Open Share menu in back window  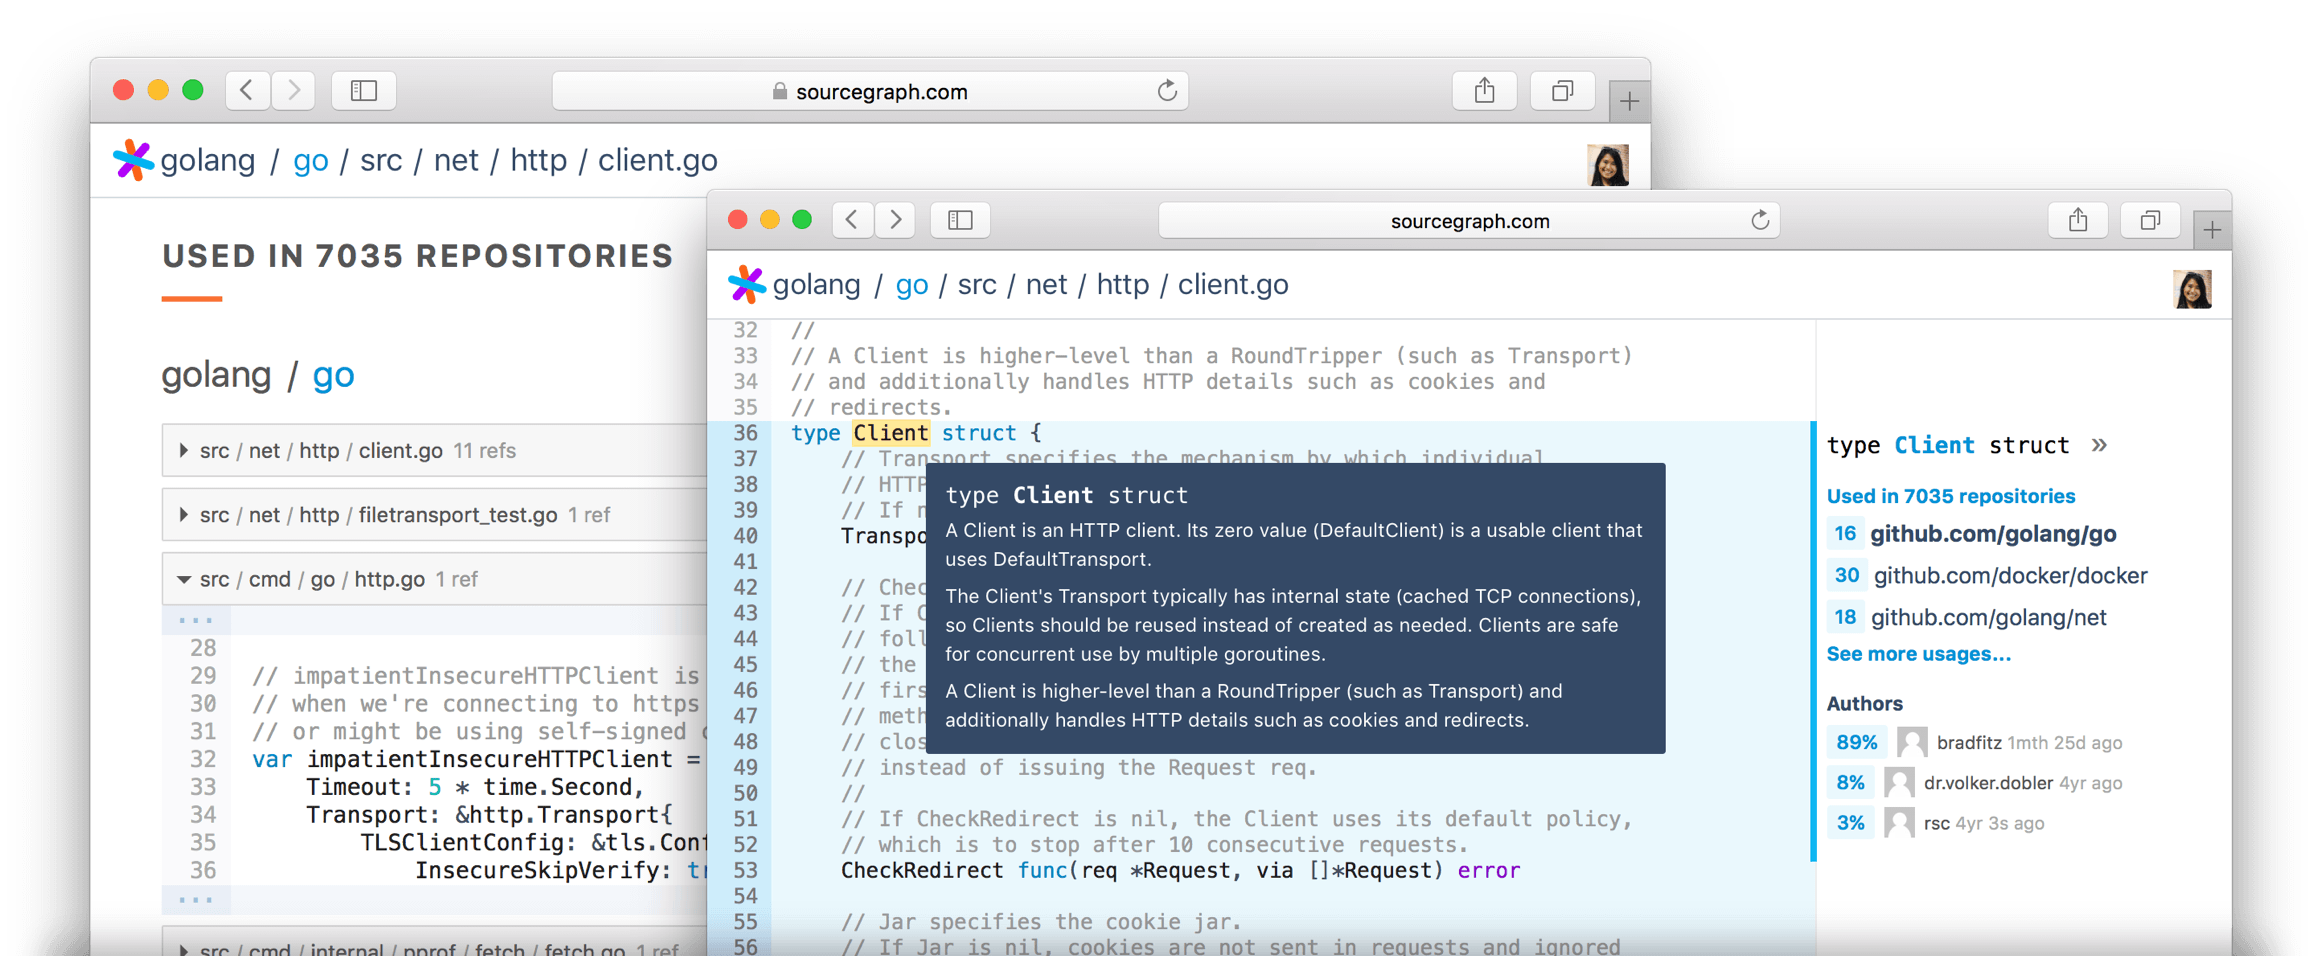[1485, 91]
